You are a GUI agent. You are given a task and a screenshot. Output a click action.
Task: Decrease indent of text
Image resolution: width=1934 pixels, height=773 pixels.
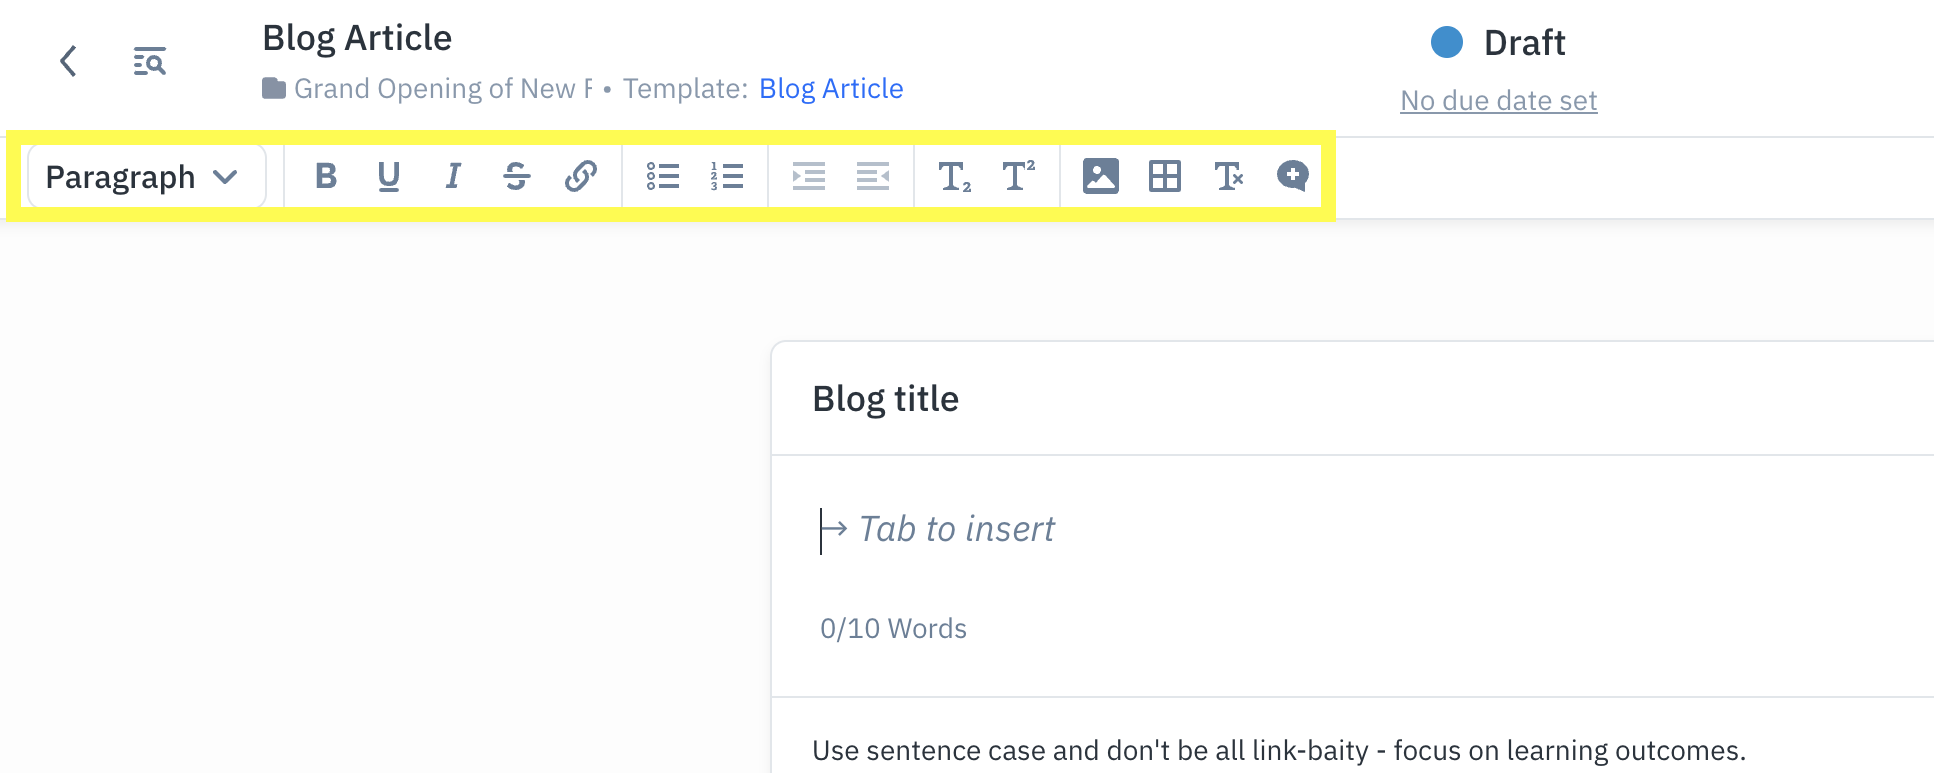click(873, 176)
